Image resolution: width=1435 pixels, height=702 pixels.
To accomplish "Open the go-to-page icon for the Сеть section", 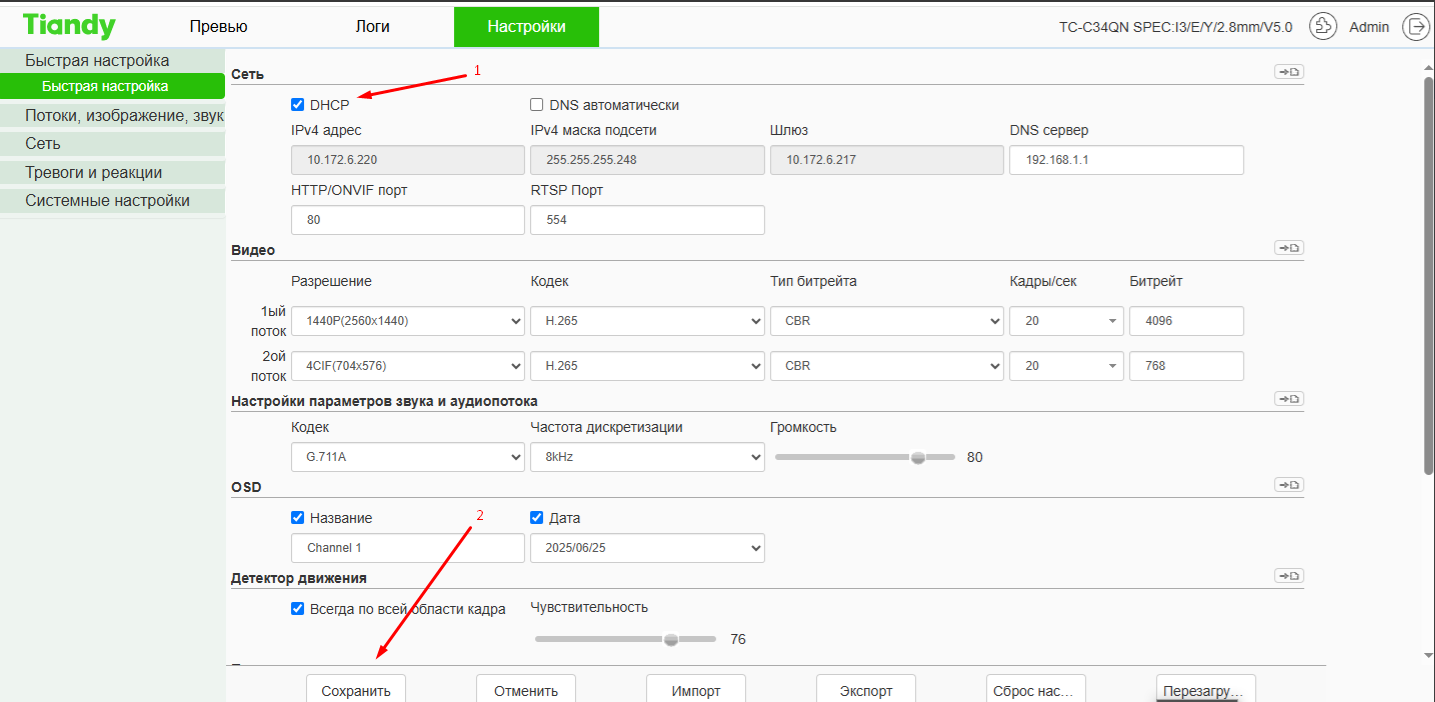I will click(x=1288, y=72).
